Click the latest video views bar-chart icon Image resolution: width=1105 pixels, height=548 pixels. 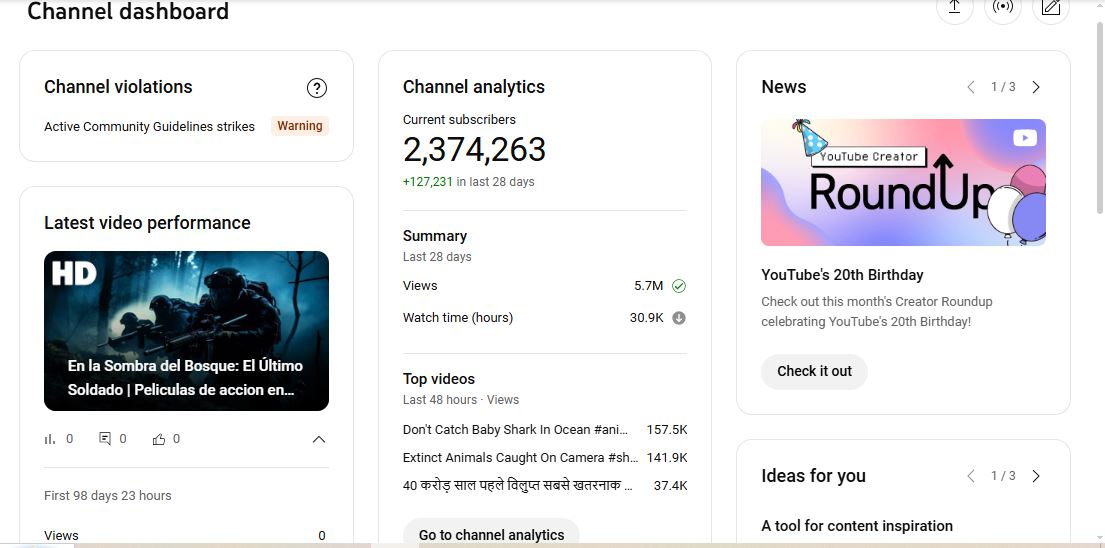(x=50, y=439)
